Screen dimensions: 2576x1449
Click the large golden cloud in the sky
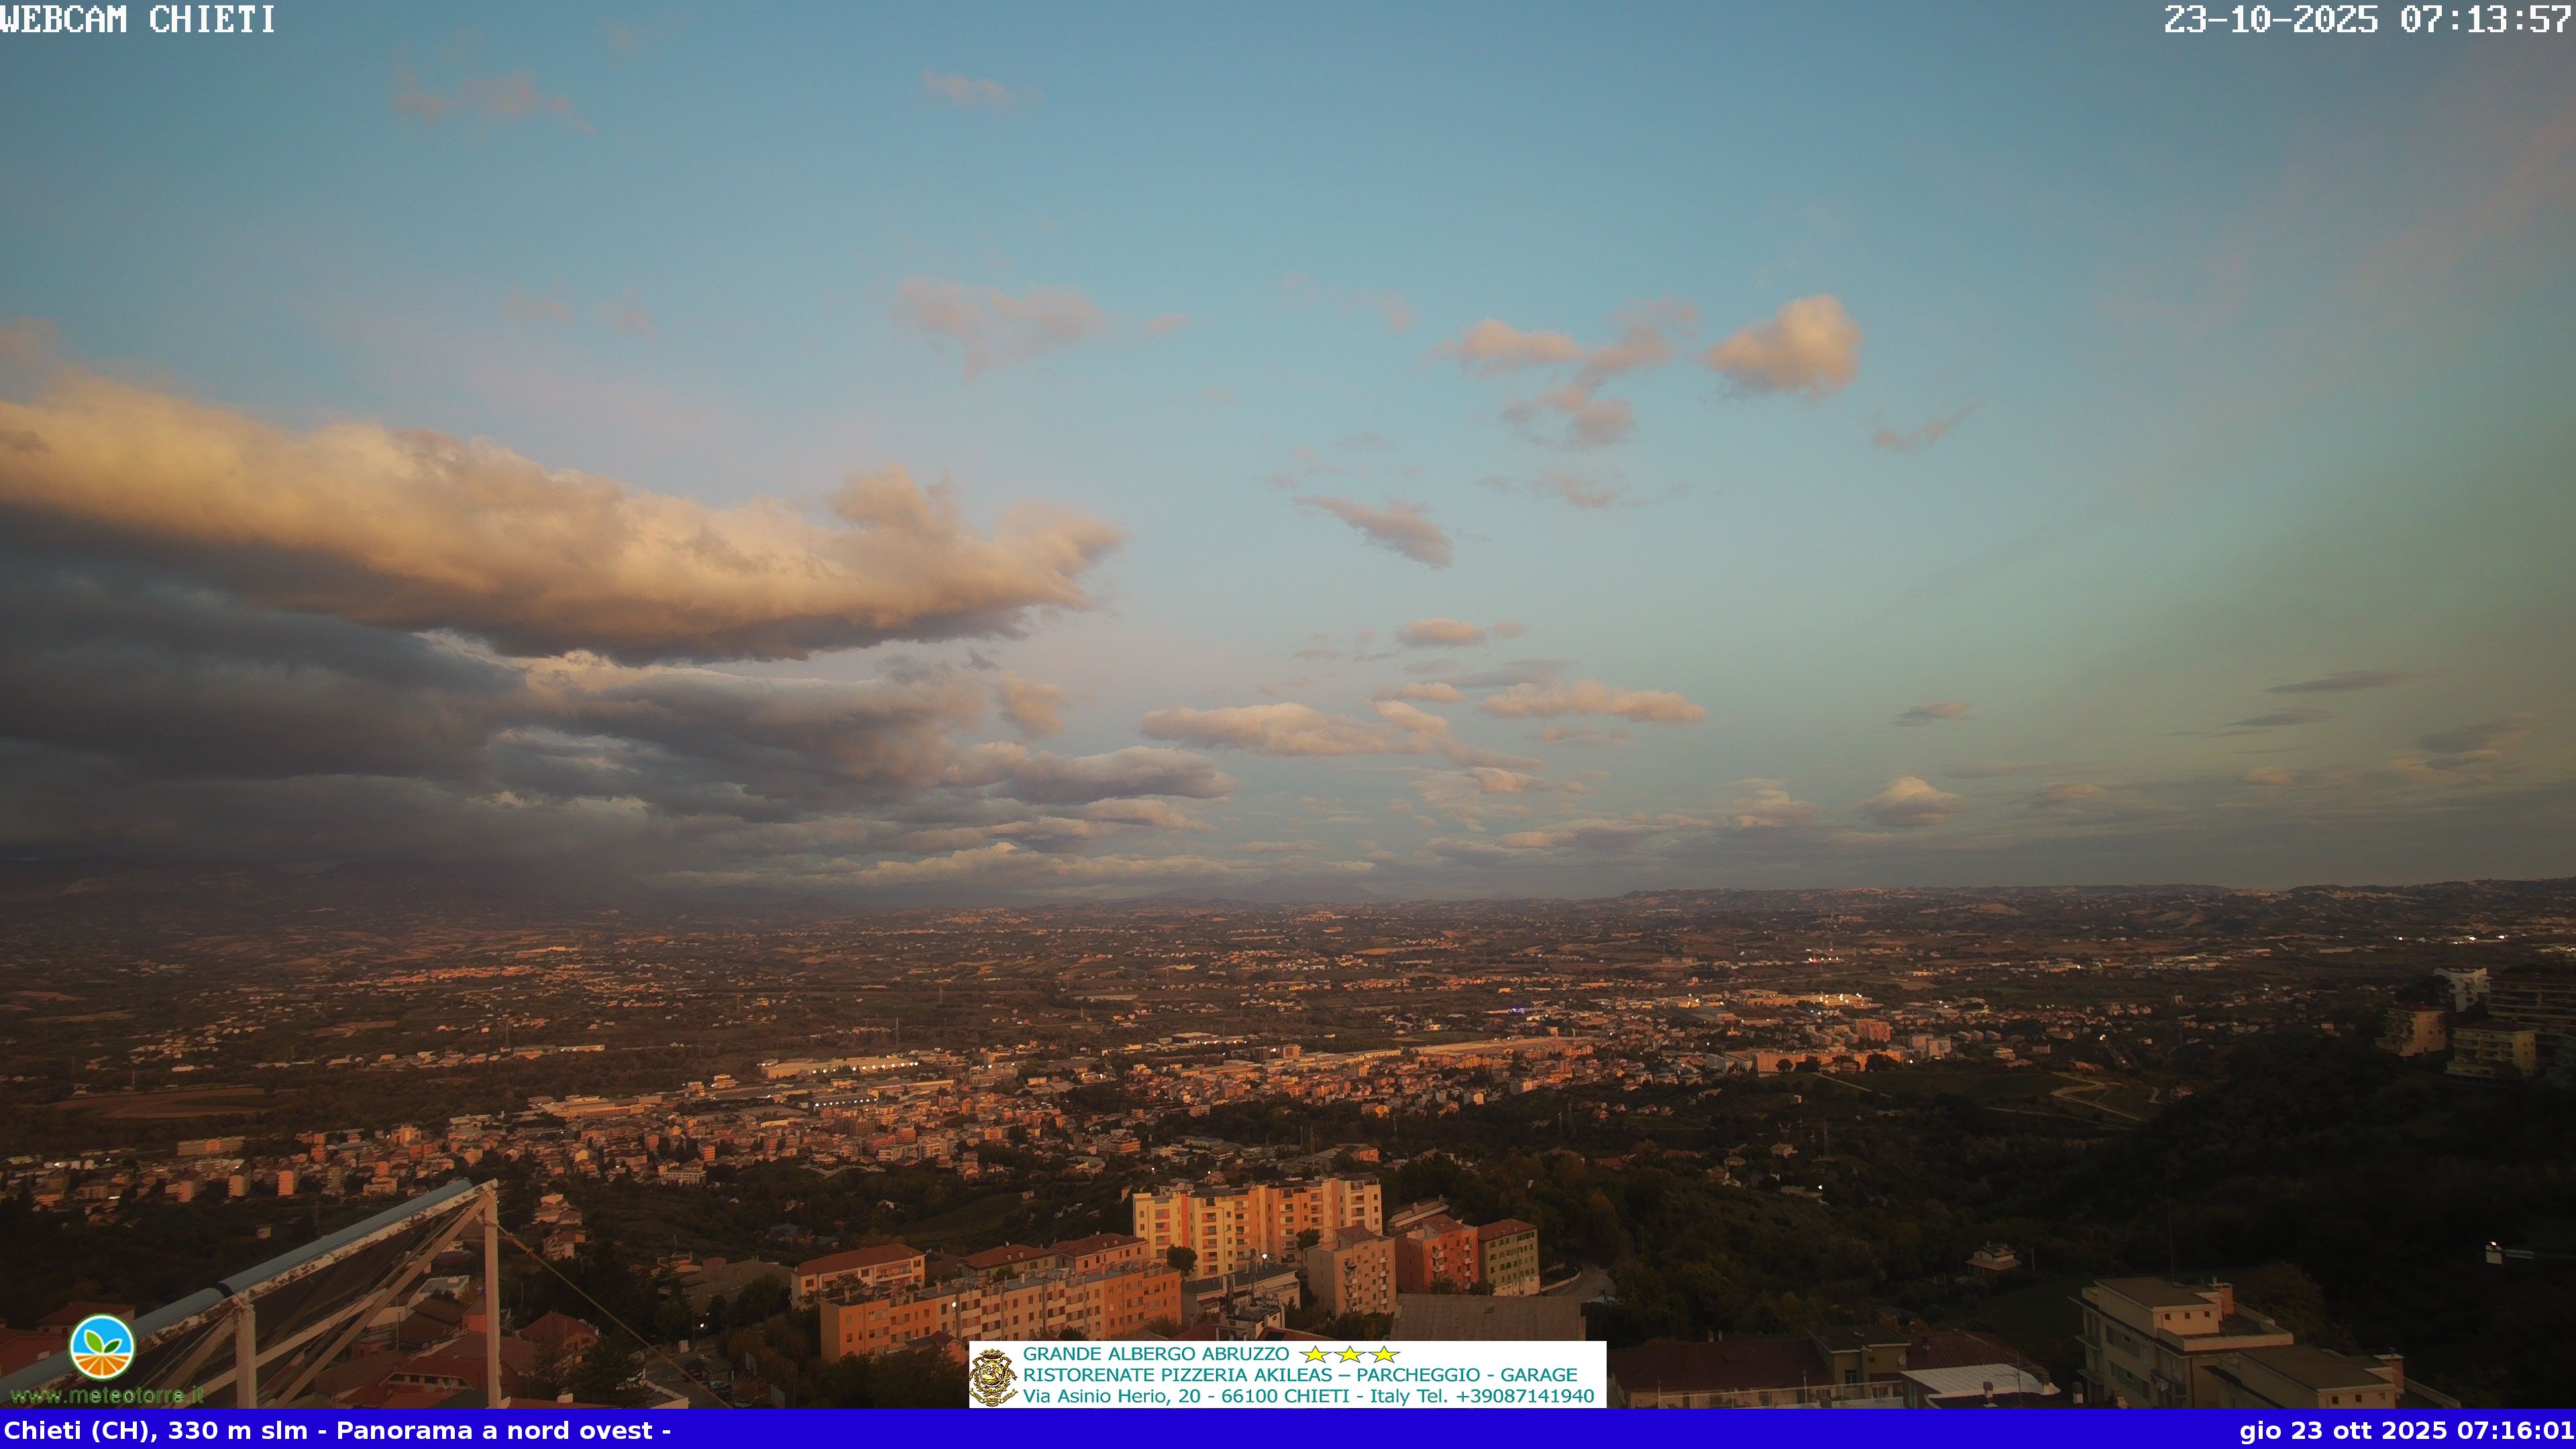pyautogui.click(x=560, y=540)
